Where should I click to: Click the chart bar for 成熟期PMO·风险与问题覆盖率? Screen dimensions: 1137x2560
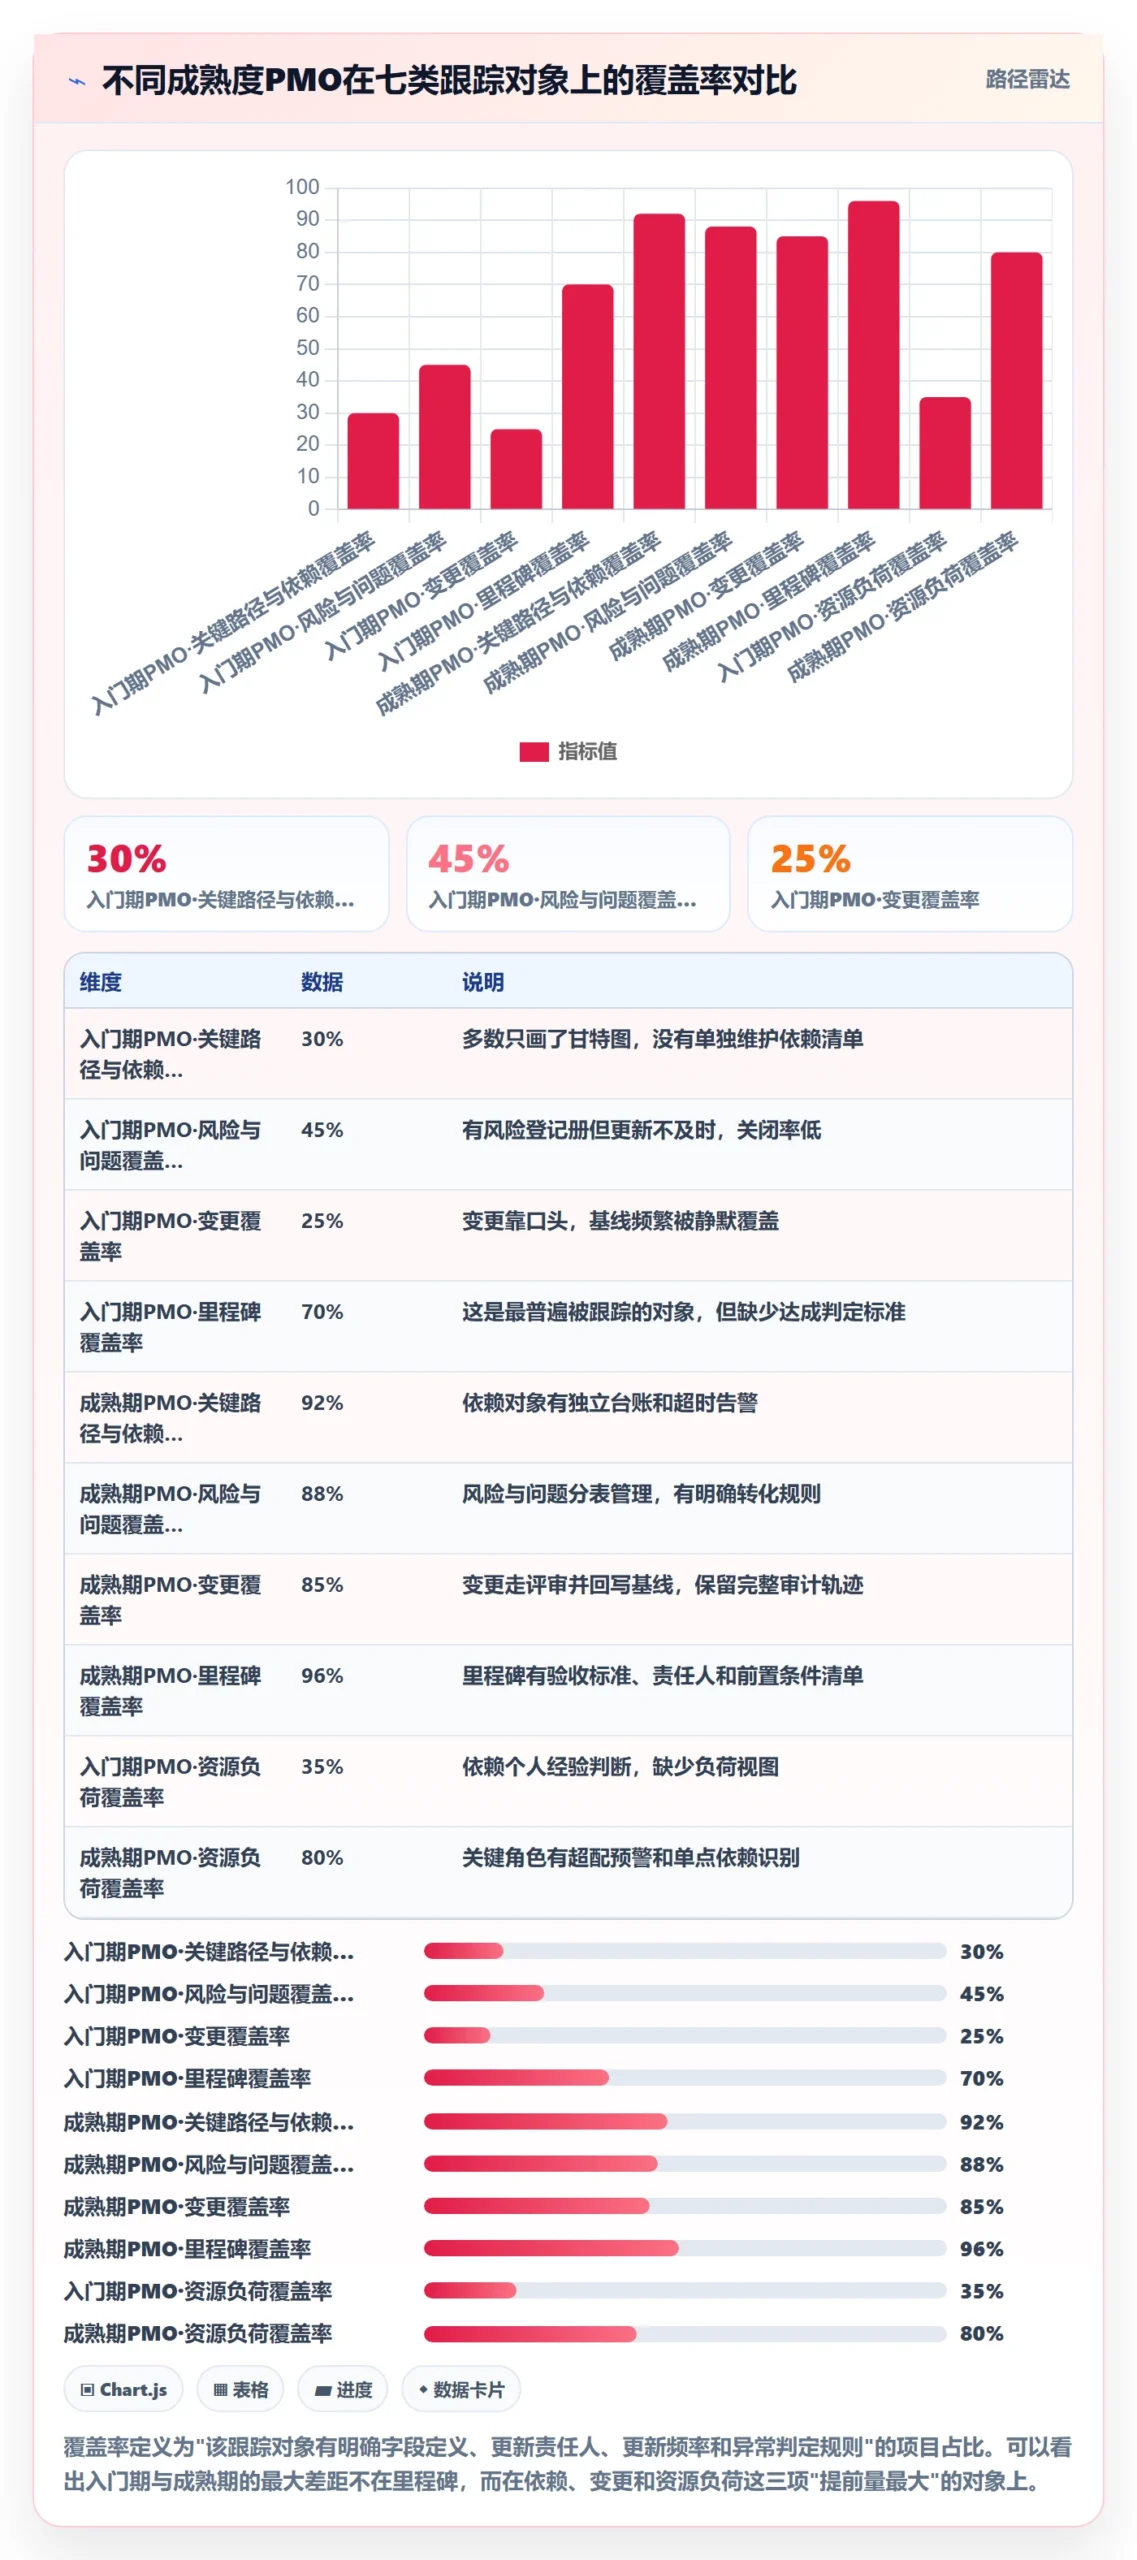tap(730, 367)
